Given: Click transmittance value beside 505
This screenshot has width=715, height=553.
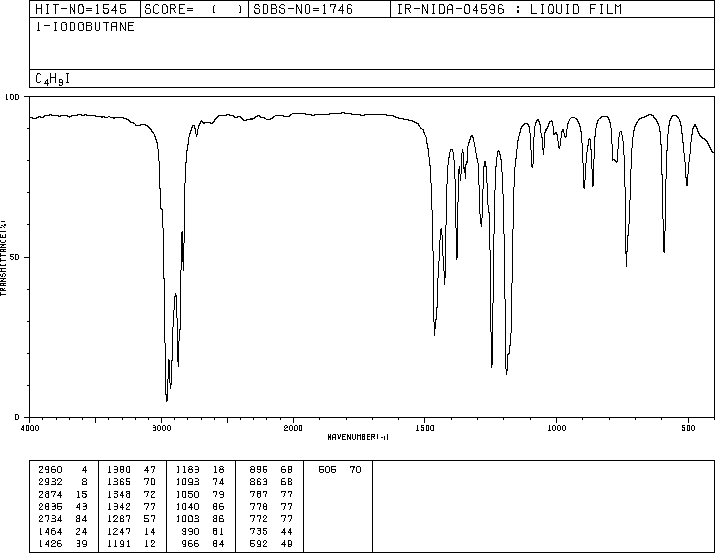Looking at the screenshot, I should point(356,470).
